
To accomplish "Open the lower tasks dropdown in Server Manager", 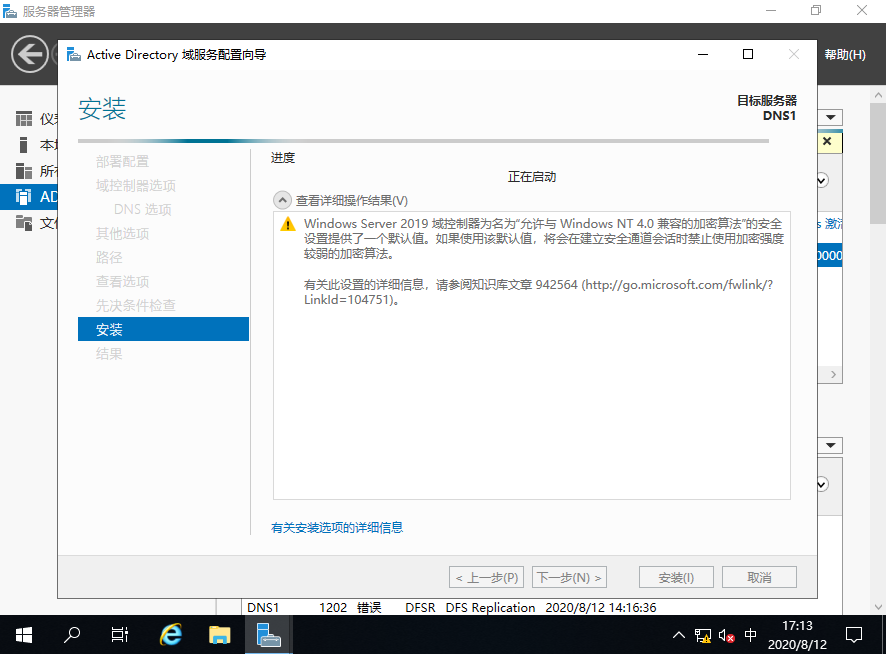I will tap(831, 445).
